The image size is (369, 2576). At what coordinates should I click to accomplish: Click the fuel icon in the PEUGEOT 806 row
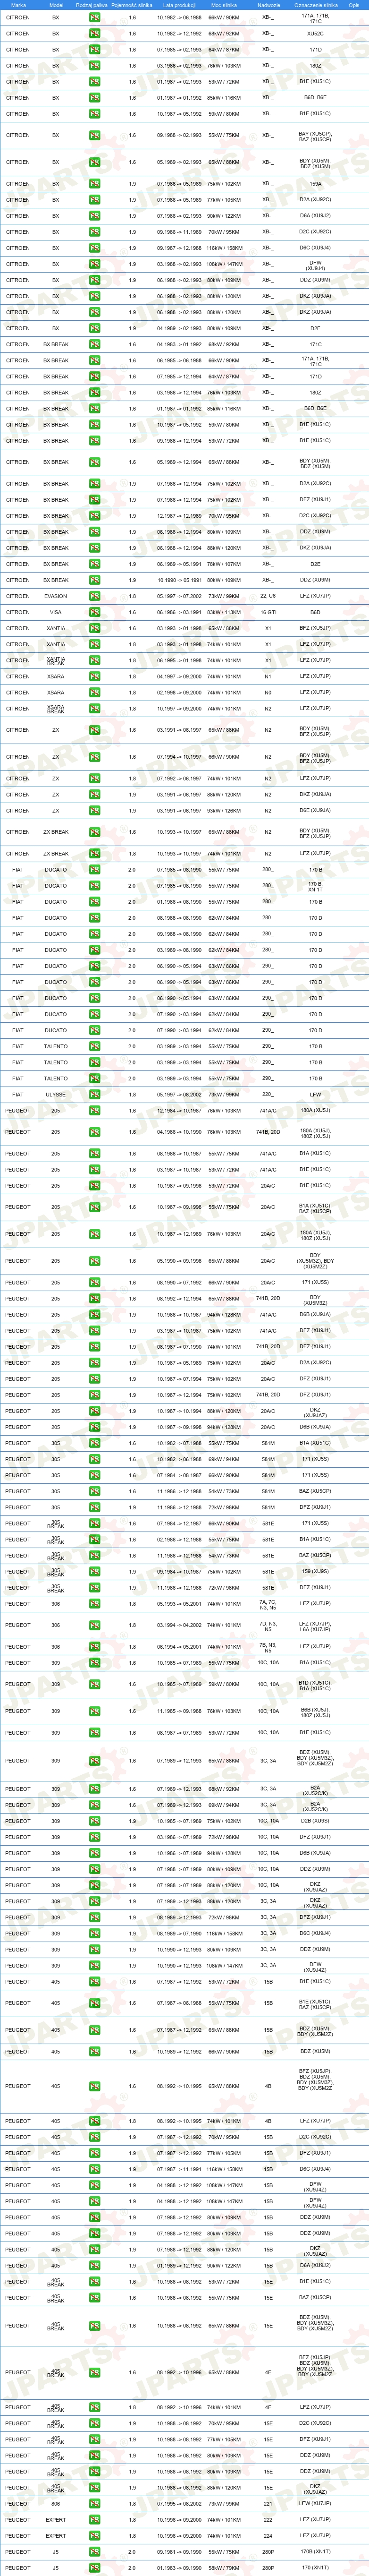pos(94,2504)
